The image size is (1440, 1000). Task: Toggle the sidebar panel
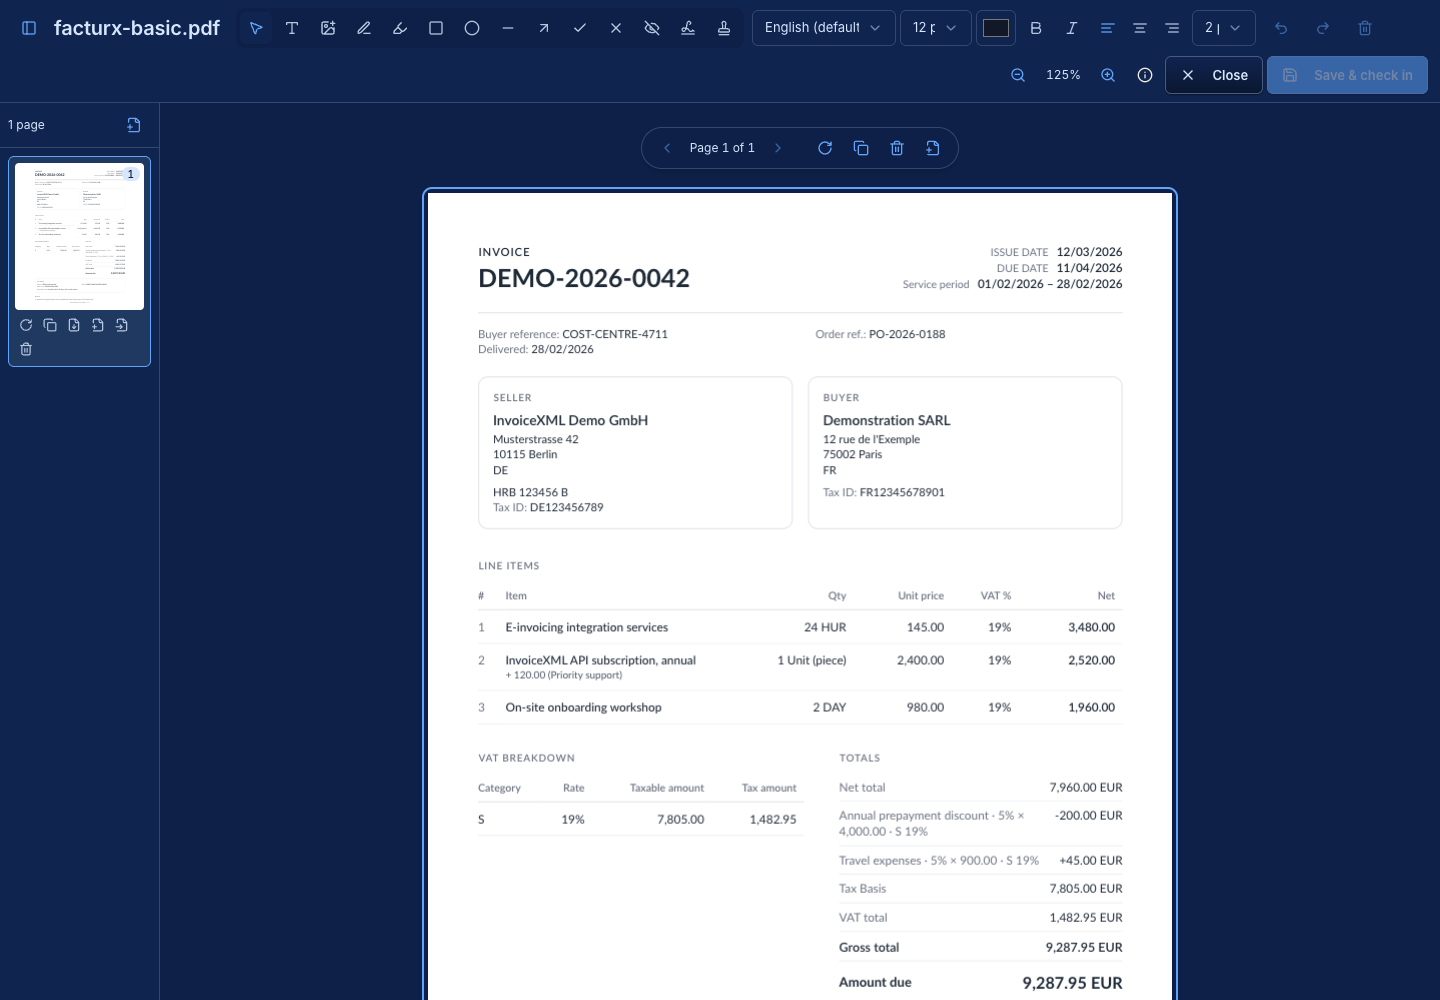click(x=29, y=28)
